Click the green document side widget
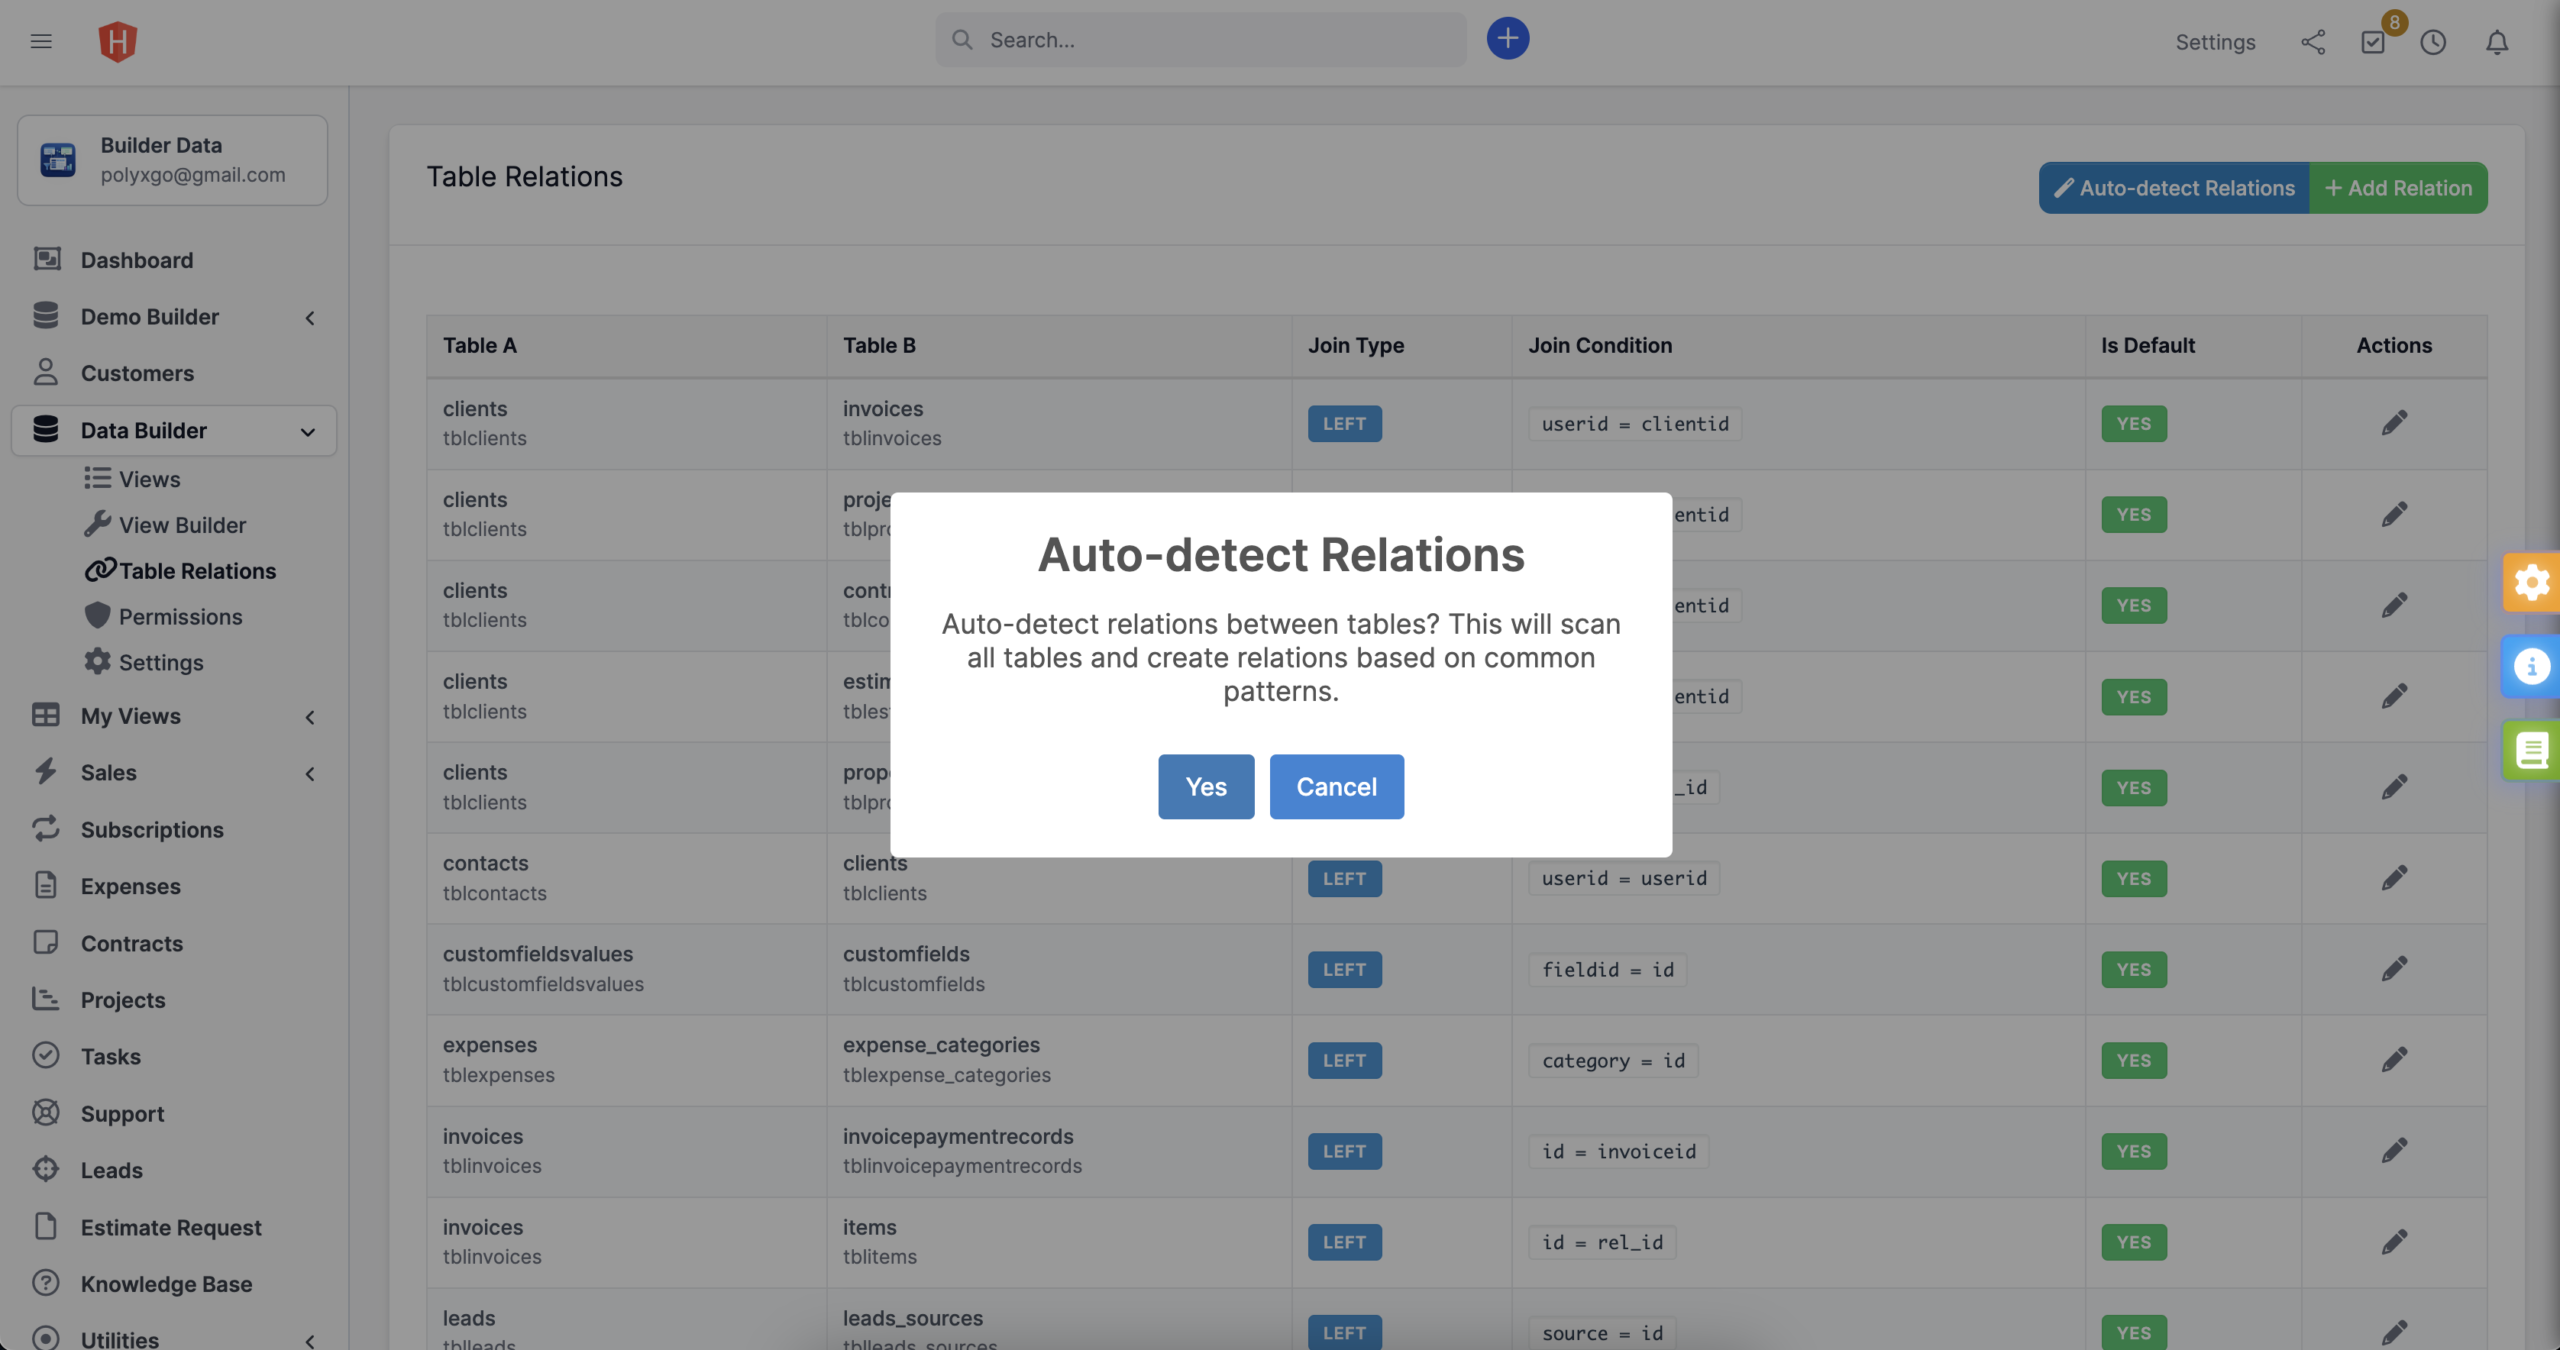 2531,750
